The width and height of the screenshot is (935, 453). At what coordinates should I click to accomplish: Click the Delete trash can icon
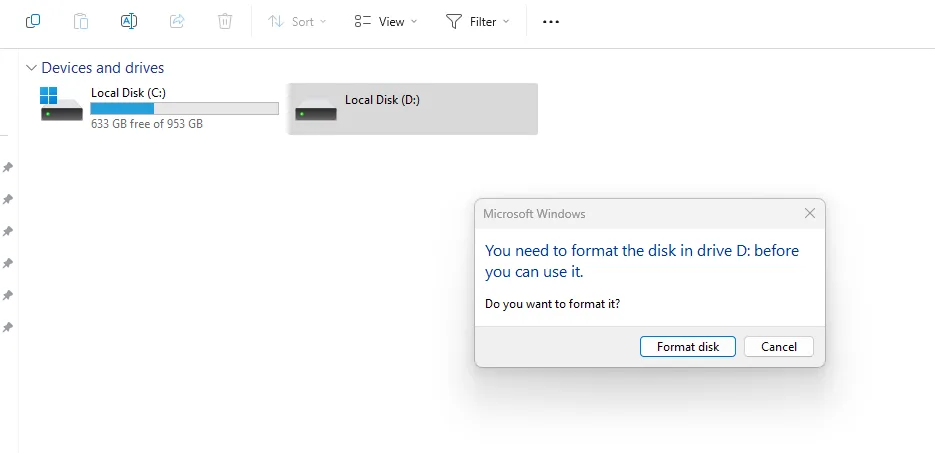pyautogui.click(x=225, y=21)
